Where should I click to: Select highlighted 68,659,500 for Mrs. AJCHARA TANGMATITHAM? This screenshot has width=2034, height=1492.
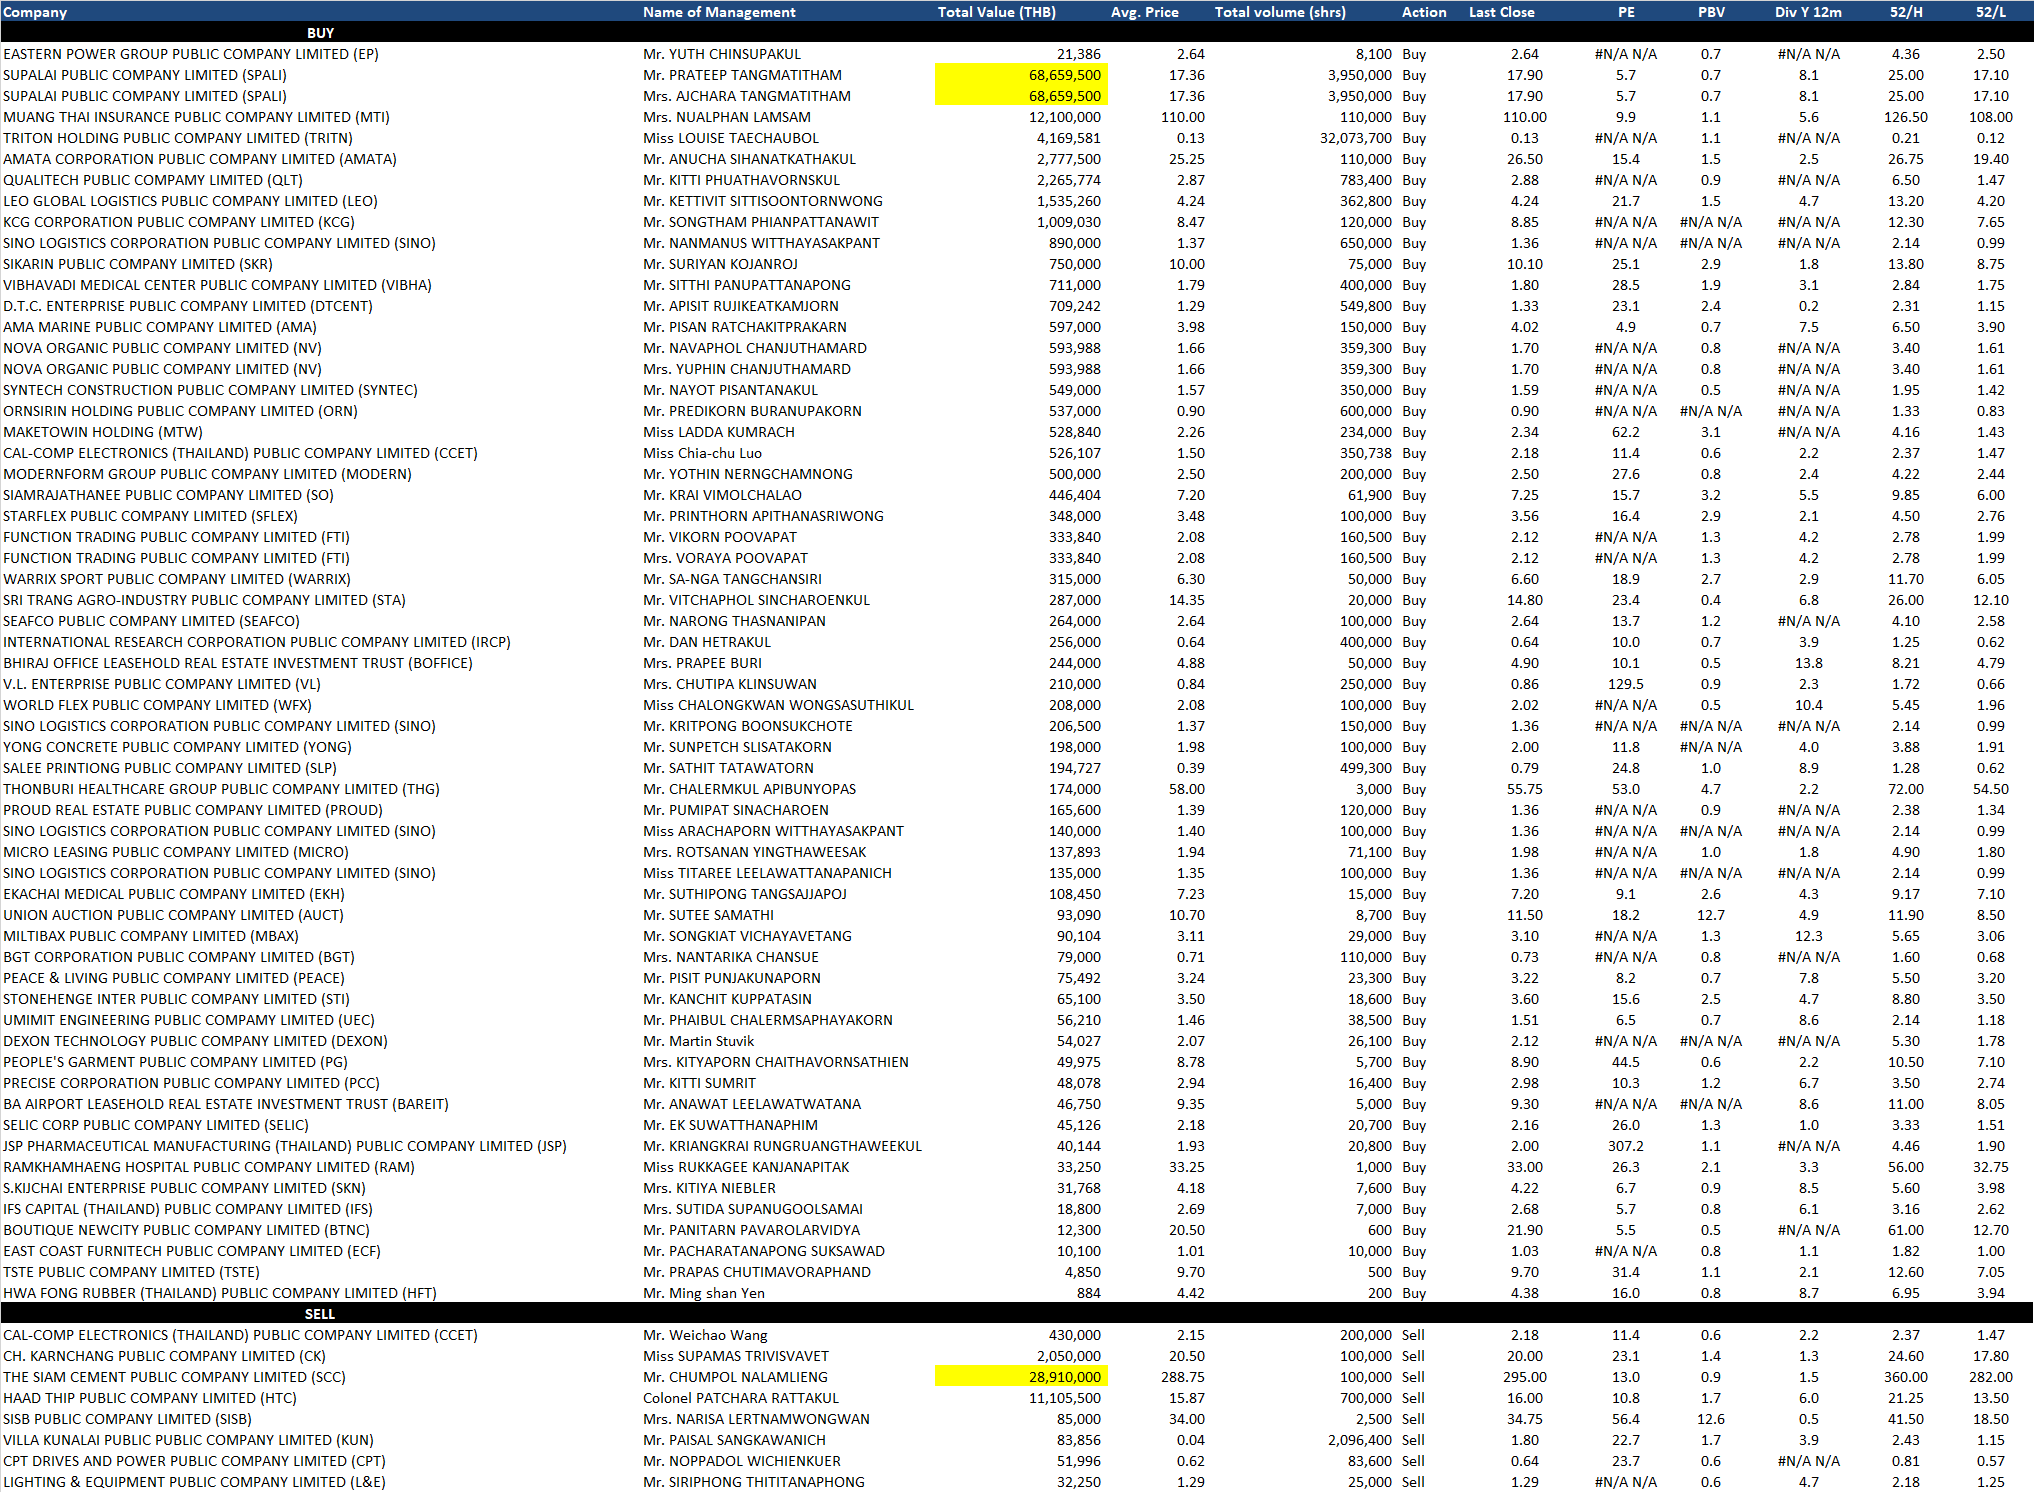(x=1021, y=96)
